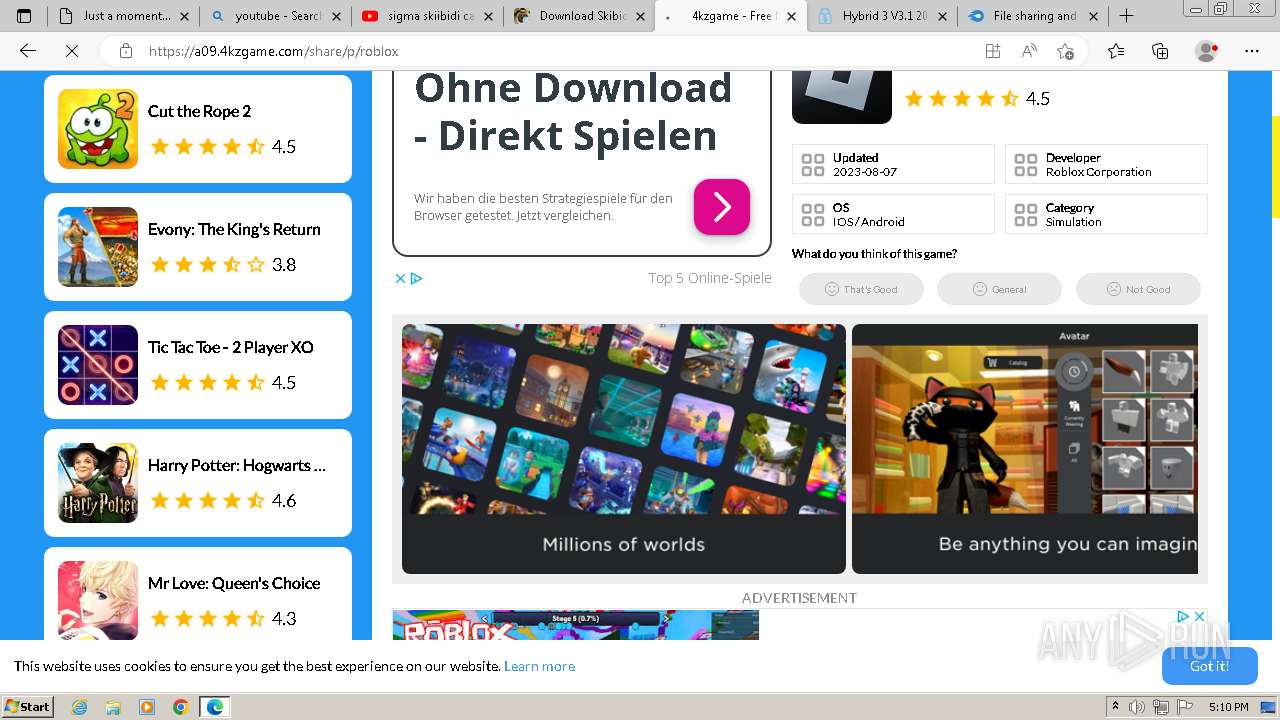Add this page to favorites star

coord(1065,51)
